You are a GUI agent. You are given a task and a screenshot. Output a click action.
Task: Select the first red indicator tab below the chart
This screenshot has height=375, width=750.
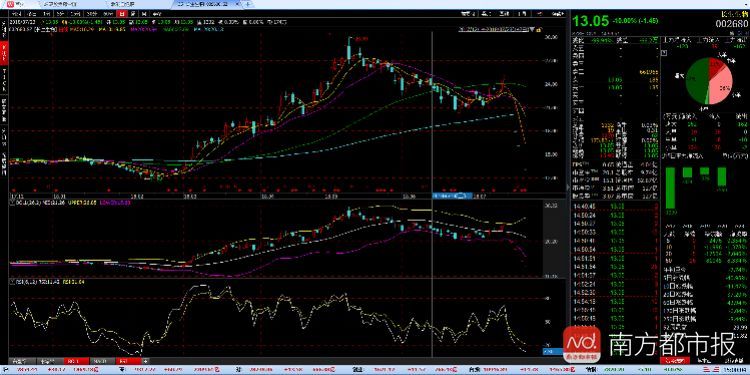(x=77, y=361)
